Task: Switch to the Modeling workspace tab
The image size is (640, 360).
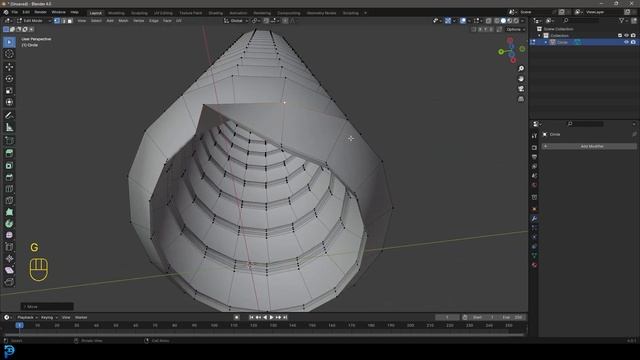Action: pos(116,13)
